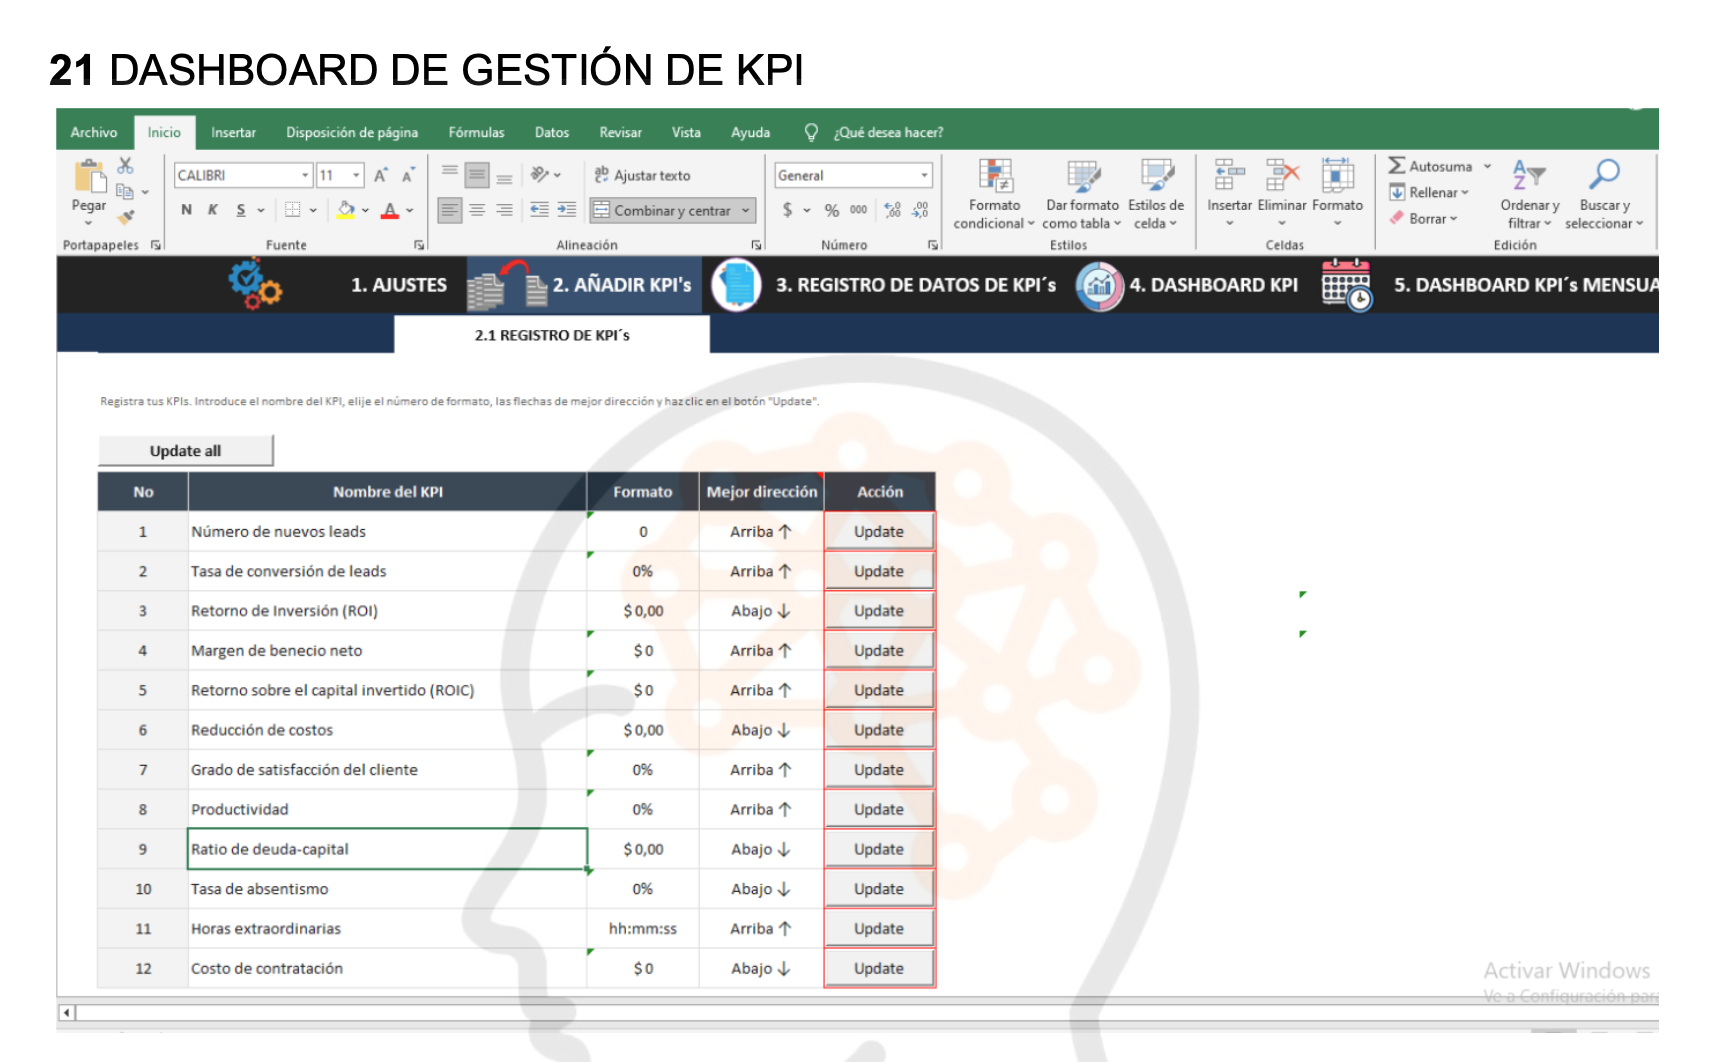Toggle Ajustar texto wrap option

point(642,175)
